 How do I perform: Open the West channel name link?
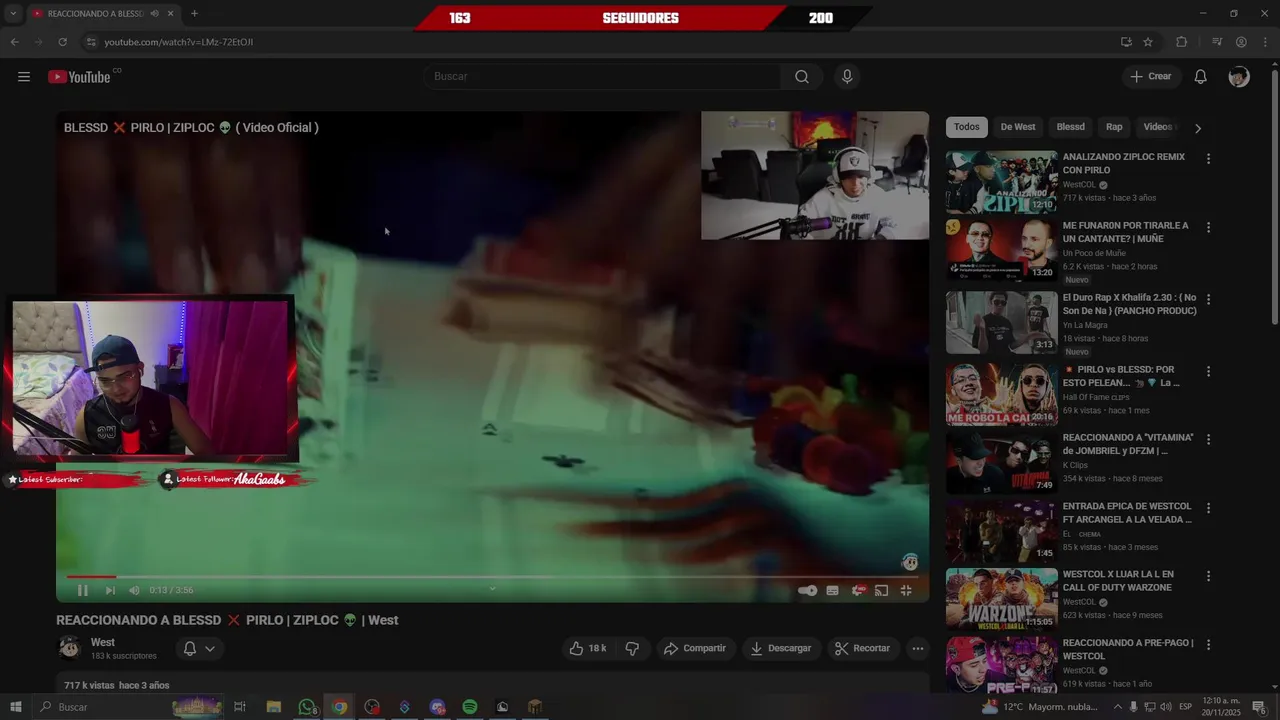[x=103, y=642]
